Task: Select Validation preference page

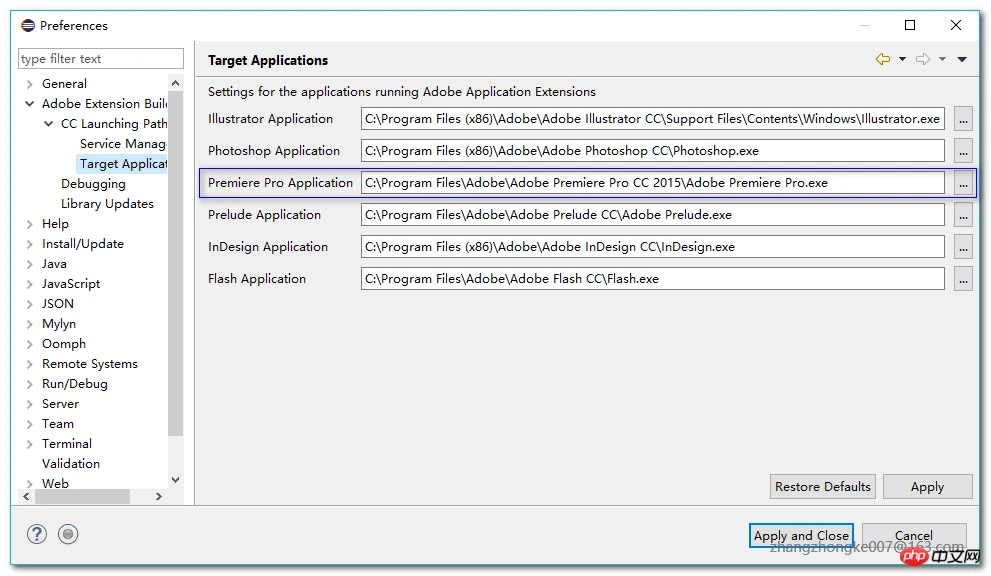Action: point(71,463)
